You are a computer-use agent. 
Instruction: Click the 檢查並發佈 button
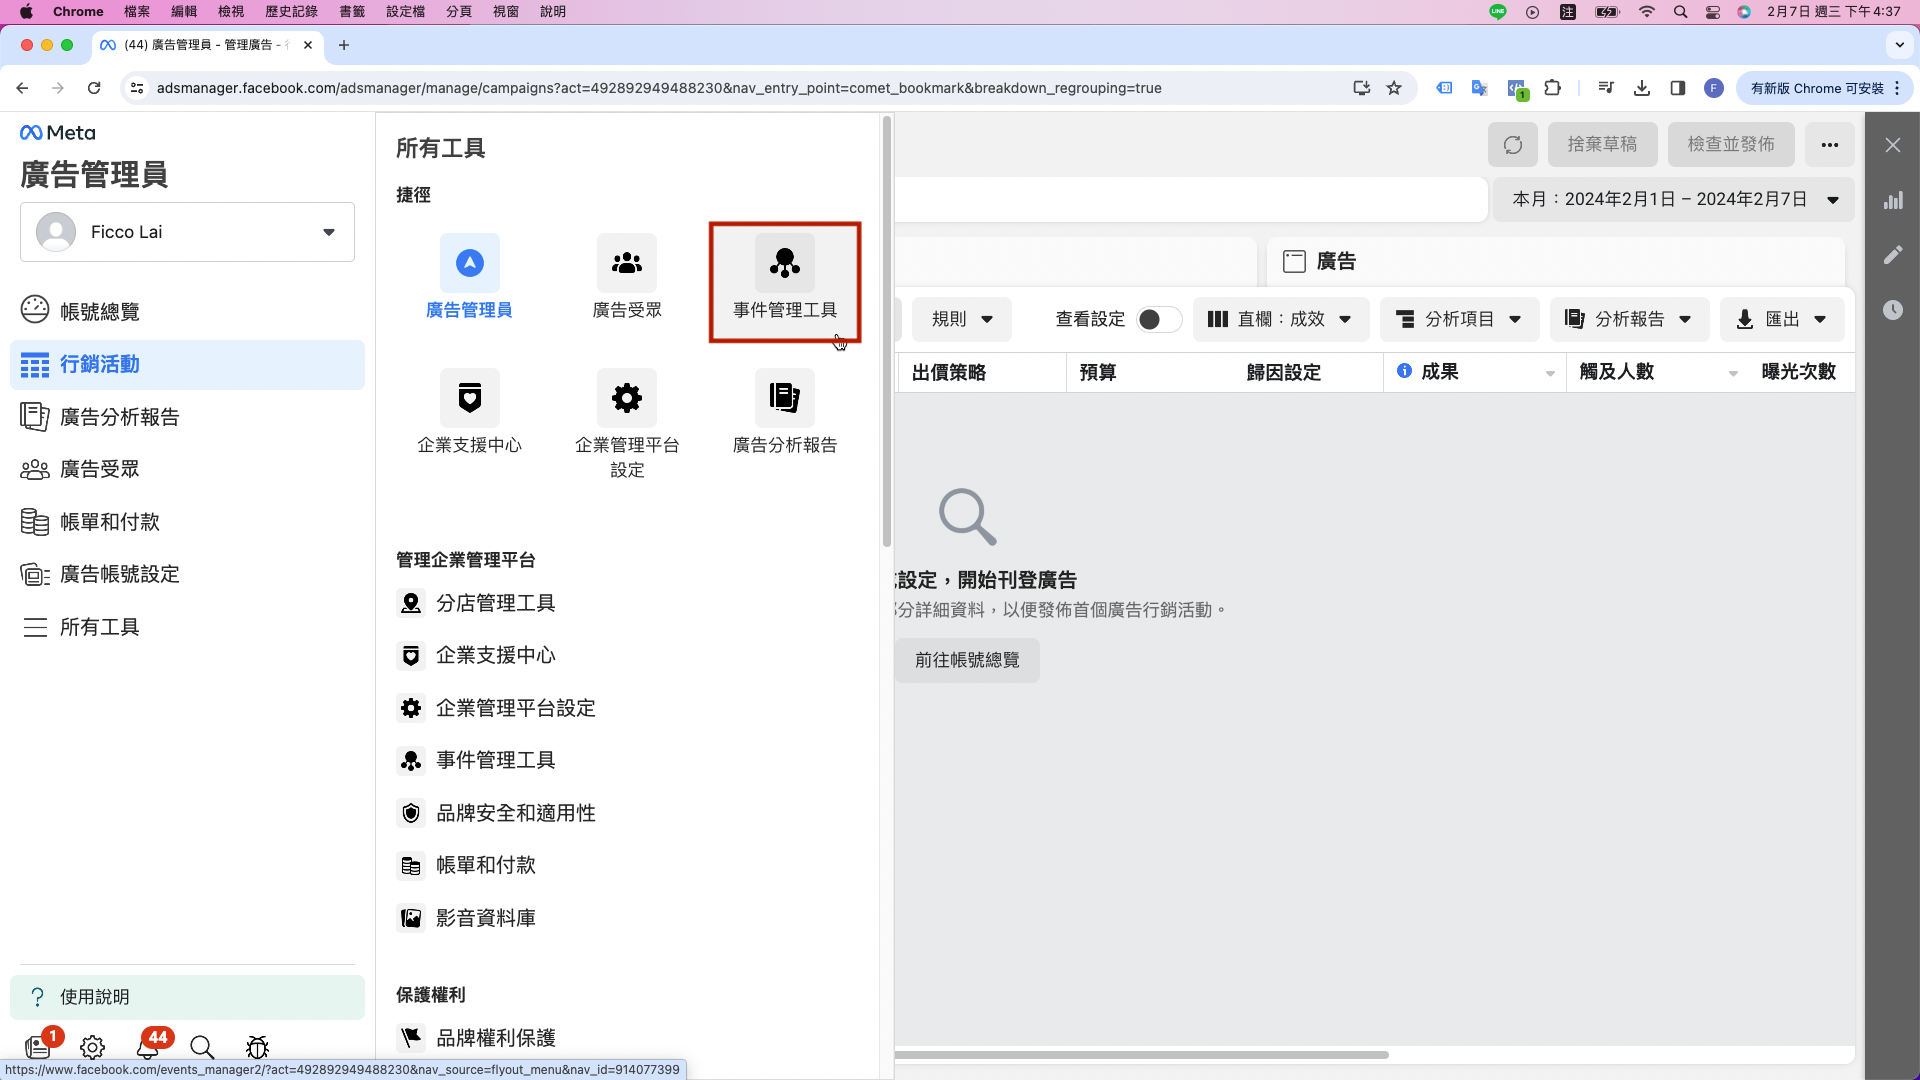coord(1731,145)
